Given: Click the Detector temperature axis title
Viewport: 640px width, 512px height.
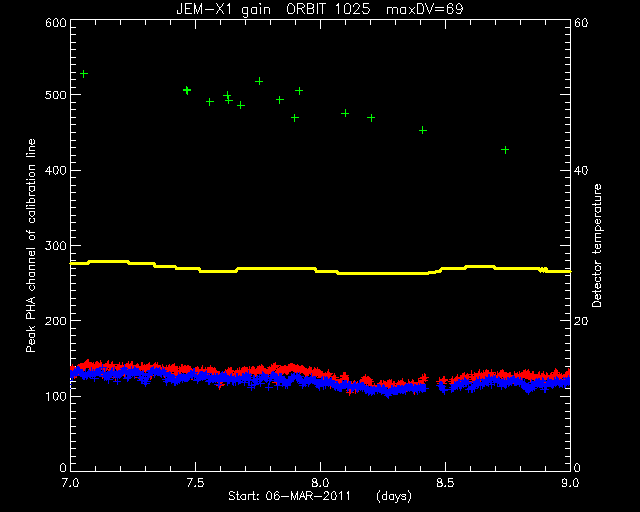Looking at the screenshot, I should pos(597,245).
